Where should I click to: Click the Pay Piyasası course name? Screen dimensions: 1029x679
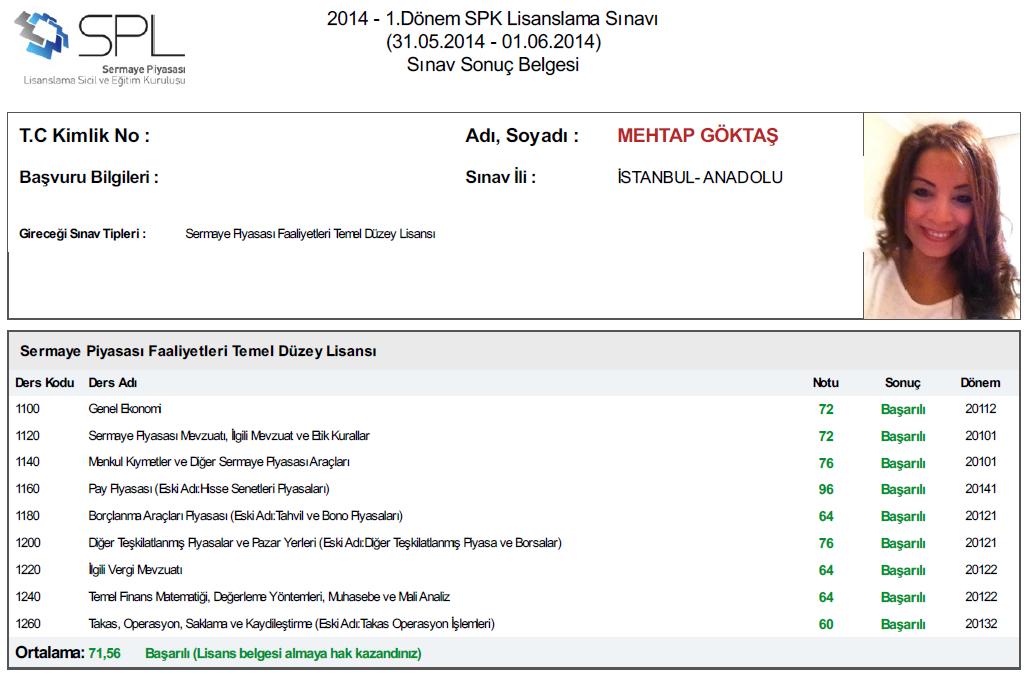[209, 489]
